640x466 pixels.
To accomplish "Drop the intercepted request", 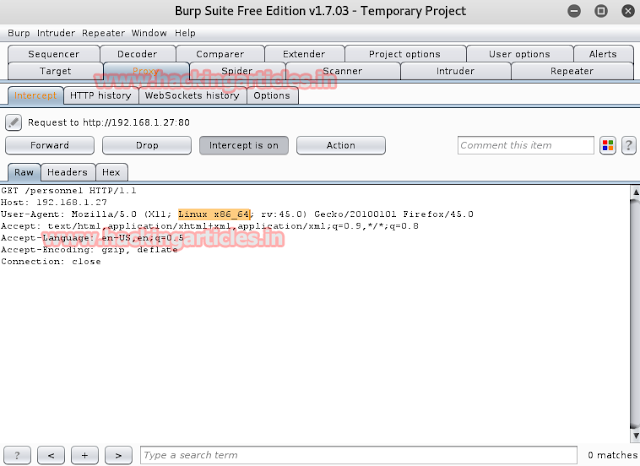I will point(147,146).
